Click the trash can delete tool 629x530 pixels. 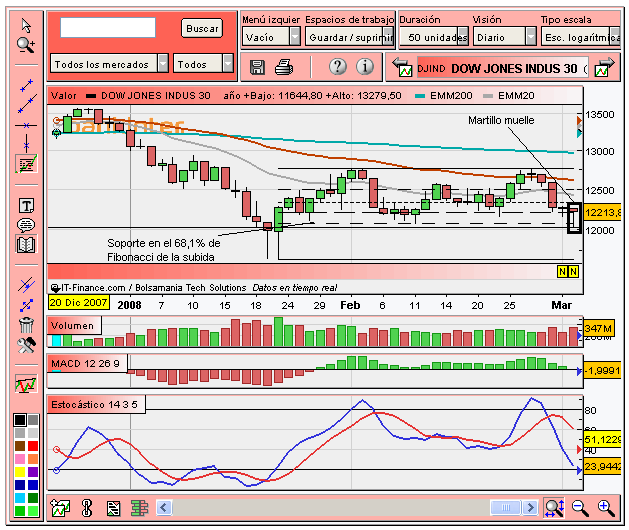pyautogui.click(x=26, y=325)
